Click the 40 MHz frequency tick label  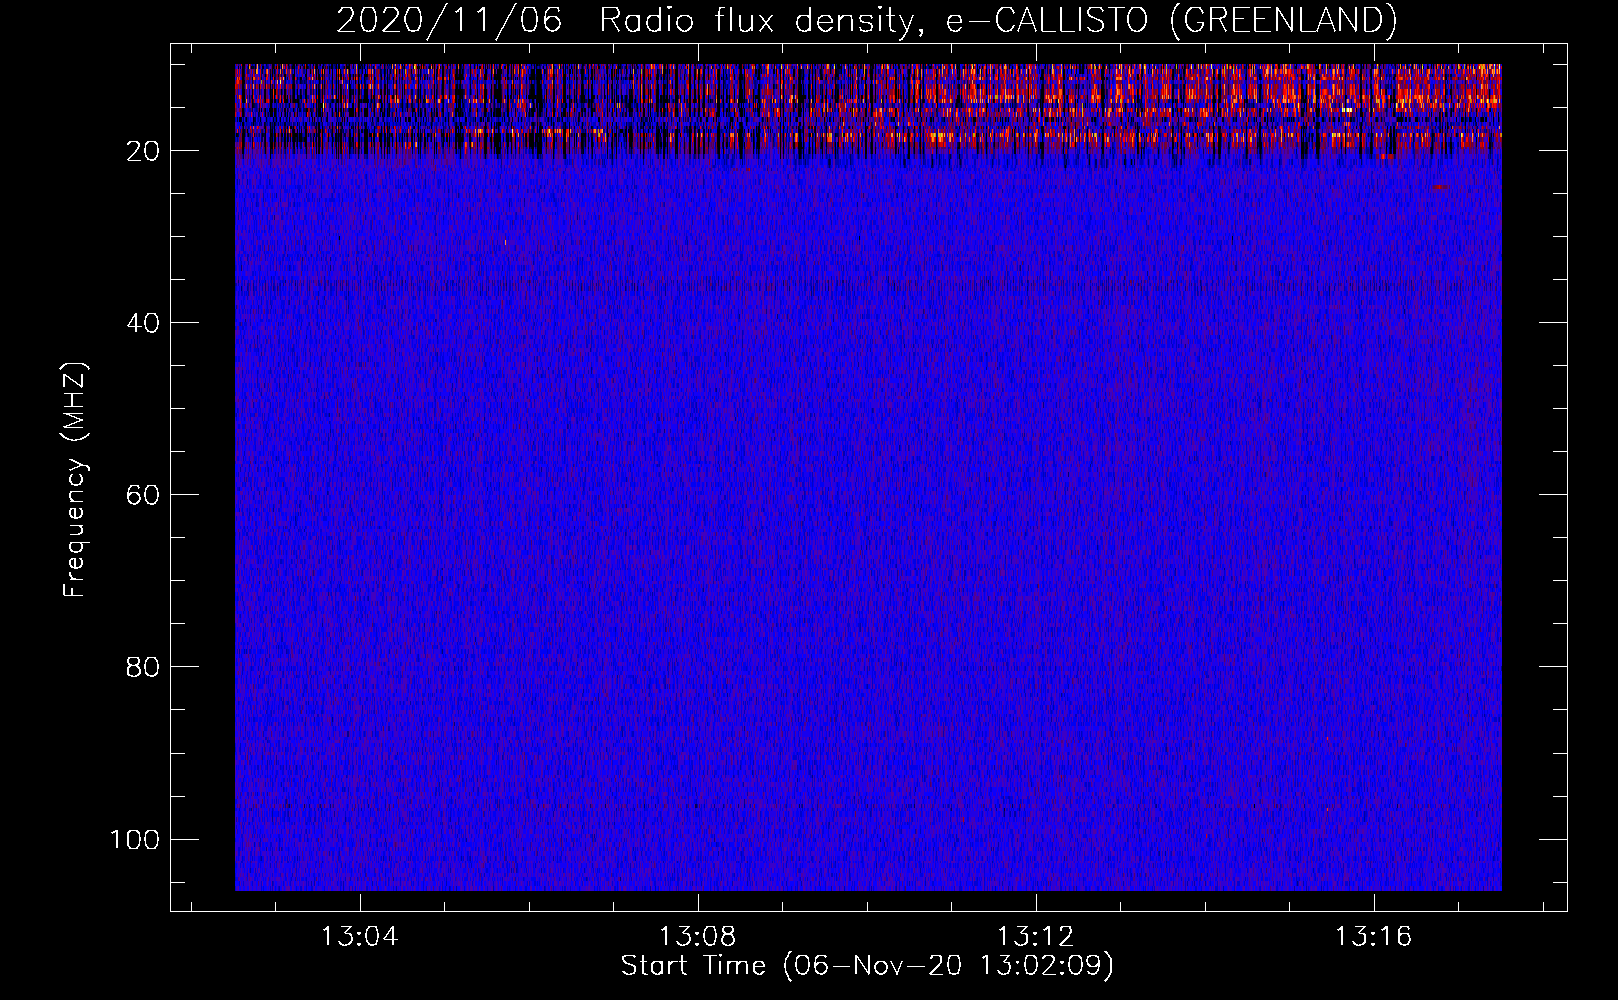tap(144, 323)
